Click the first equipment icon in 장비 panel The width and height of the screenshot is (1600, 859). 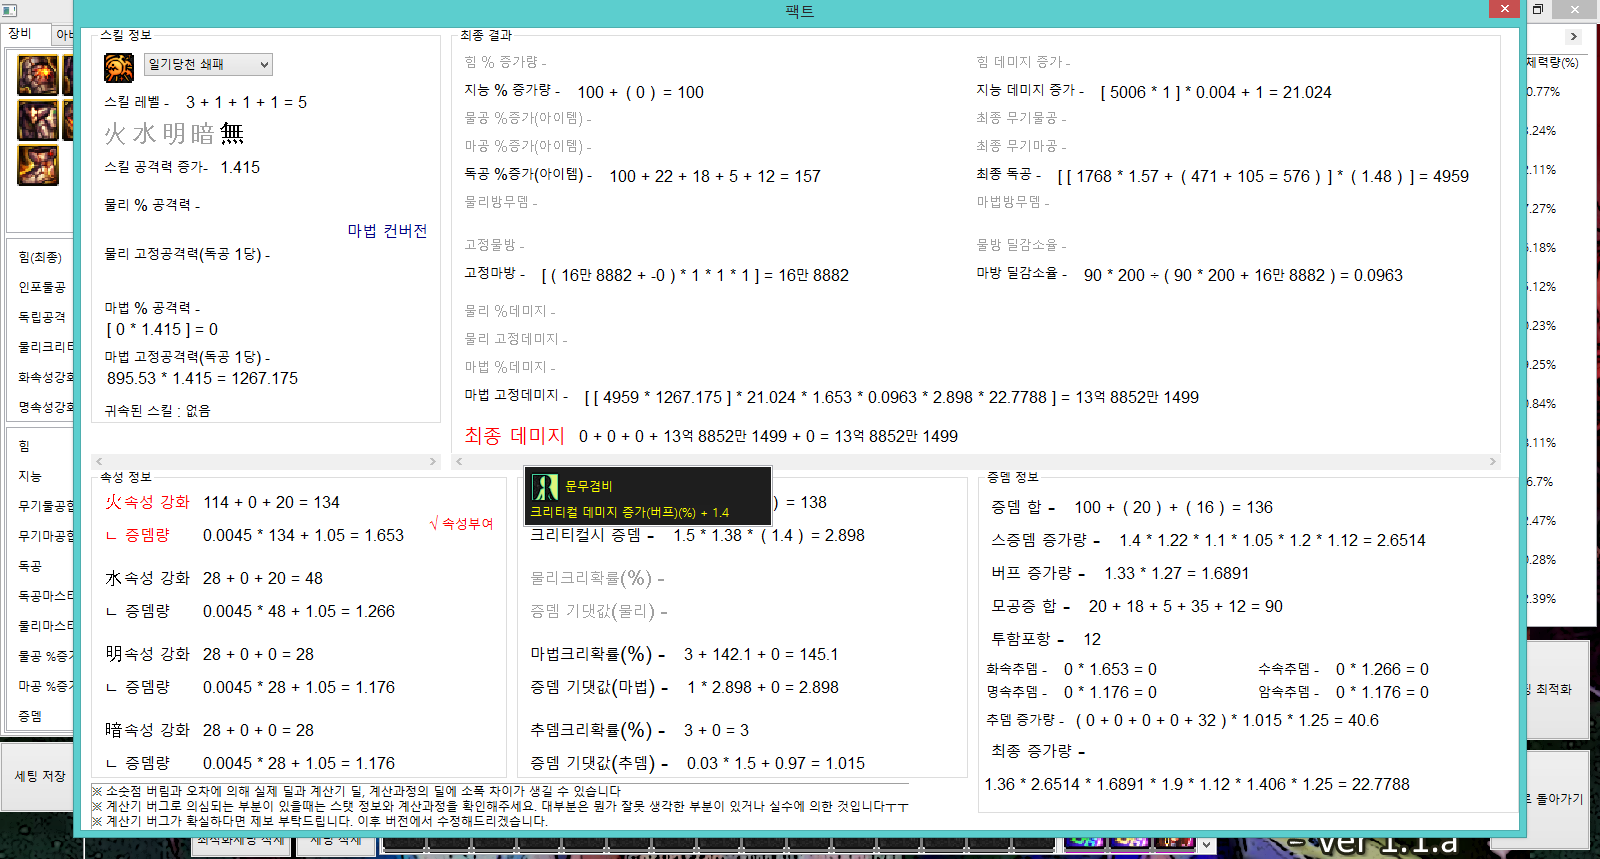(x=37, y=76)
